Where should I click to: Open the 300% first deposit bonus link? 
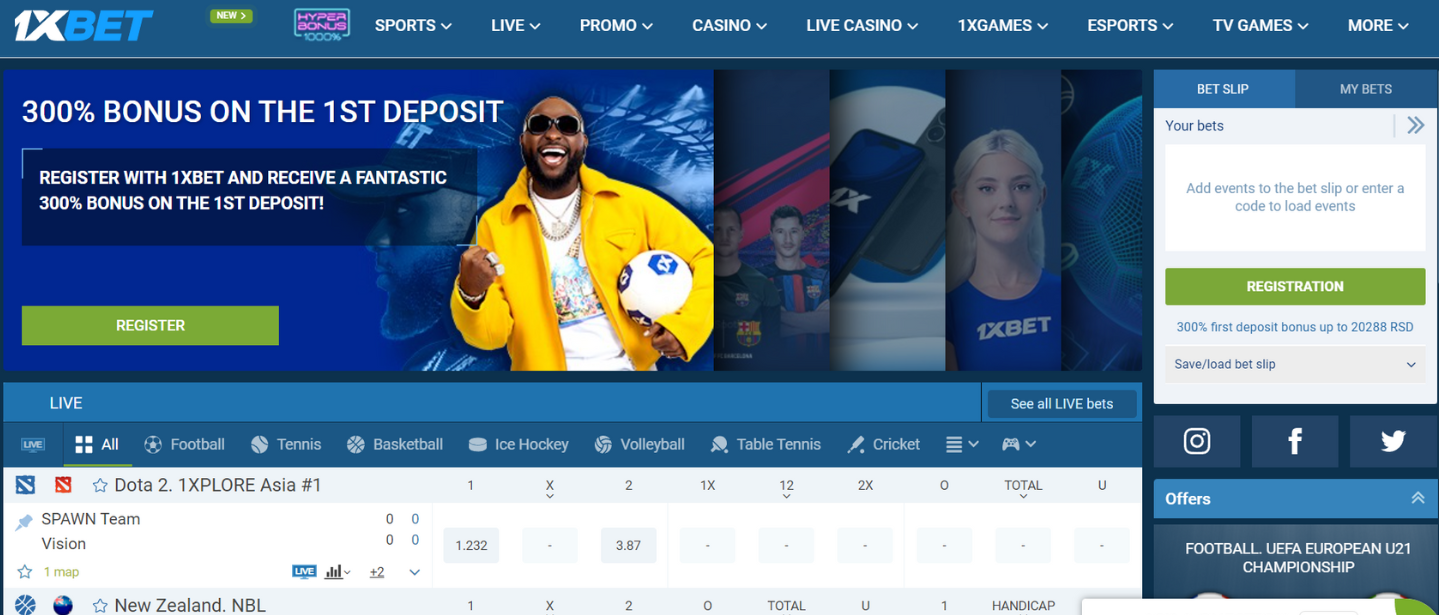tap(1295, 327)
